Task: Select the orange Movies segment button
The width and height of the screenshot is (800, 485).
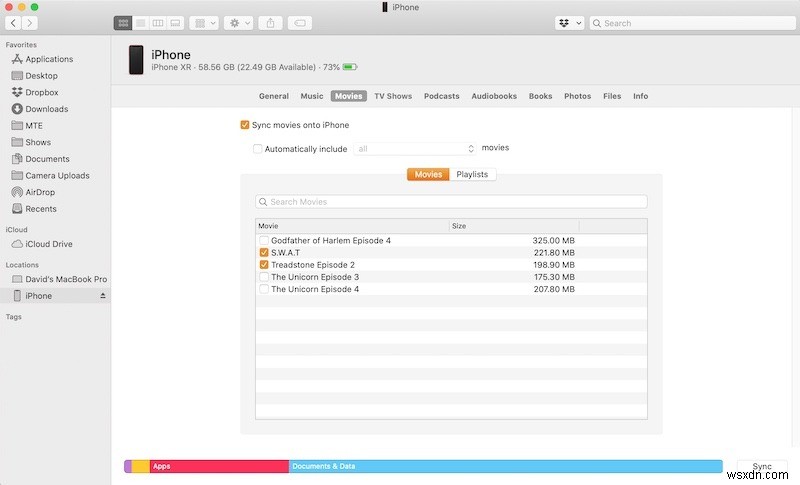Action: [x=428, y=174]
